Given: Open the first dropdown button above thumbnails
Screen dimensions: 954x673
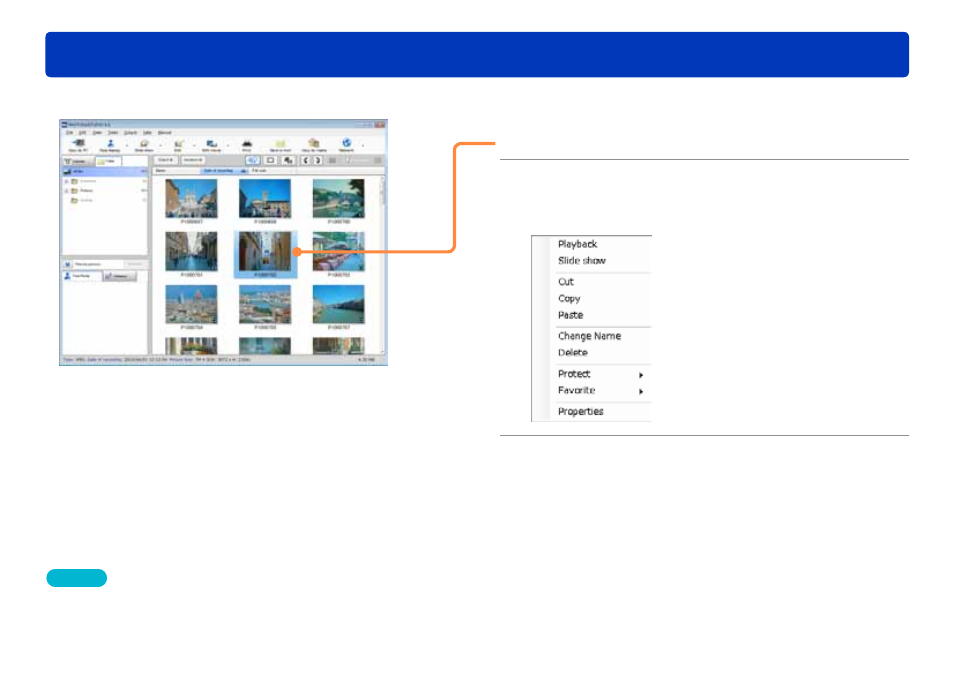Looking at the screenshot, I should (165, 160).
